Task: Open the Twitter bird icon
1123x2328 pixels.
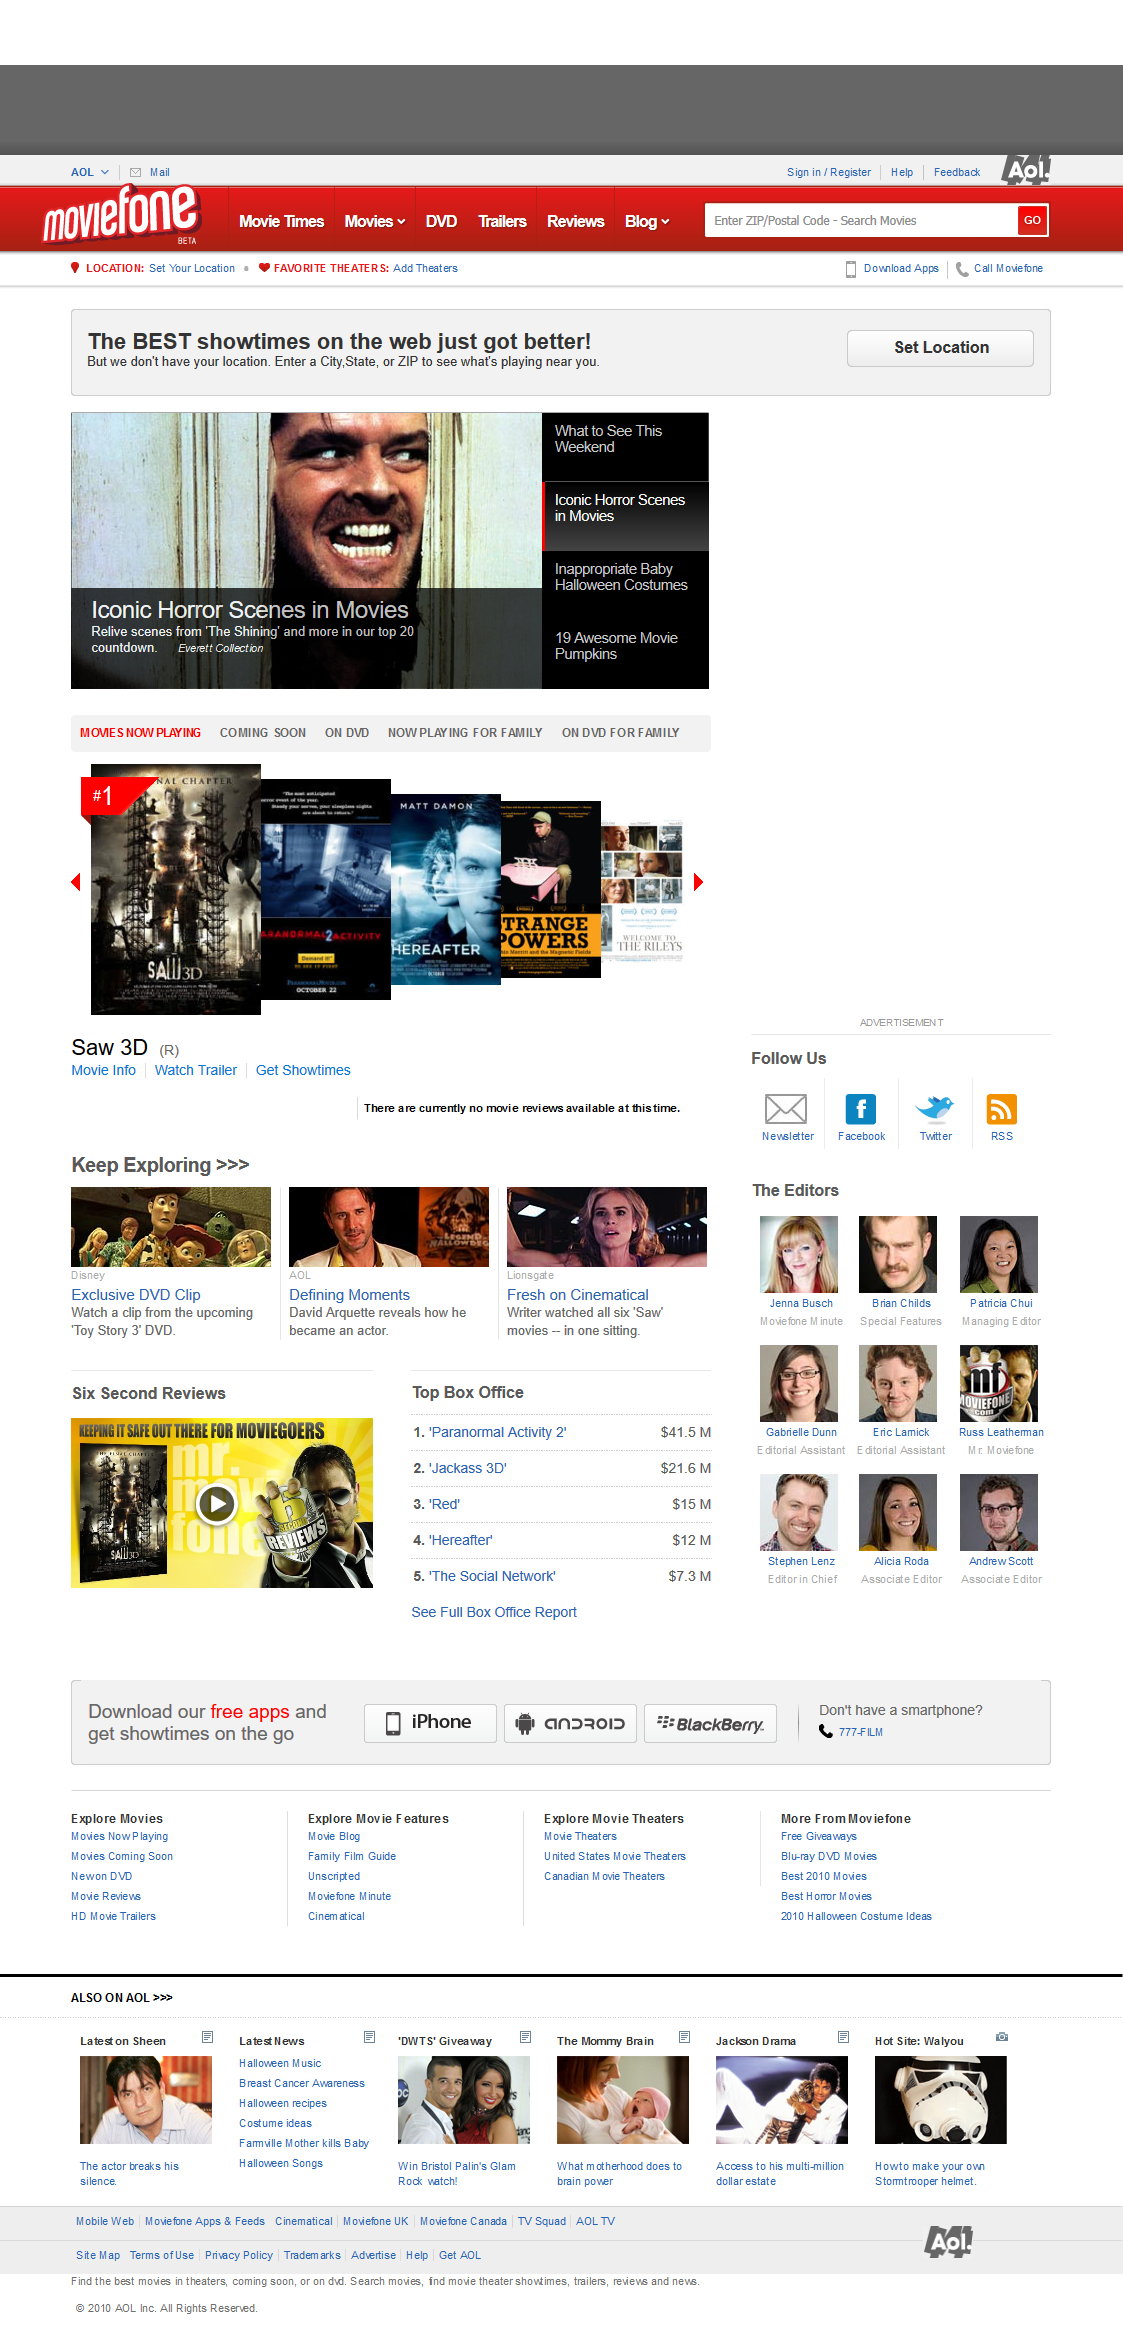Action: (935, 1108)
